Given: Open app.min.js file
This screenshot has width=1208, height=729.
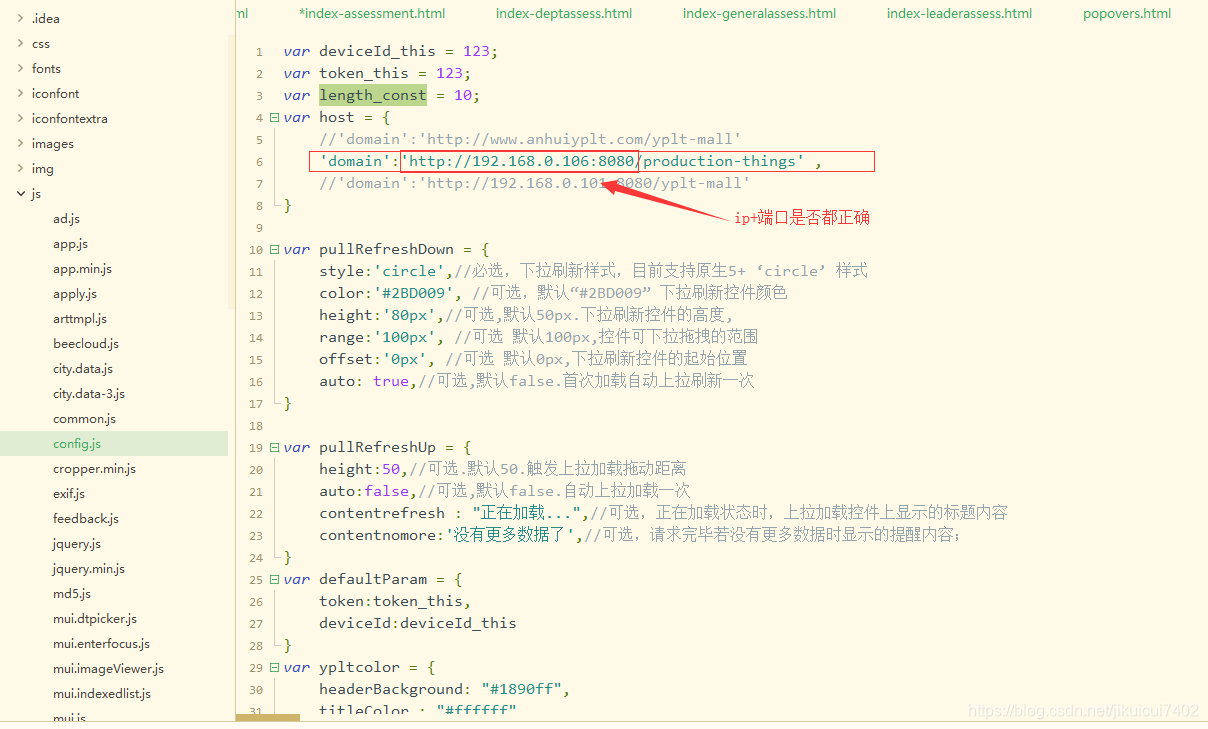Looking at the screenshot, I should 82,269.
